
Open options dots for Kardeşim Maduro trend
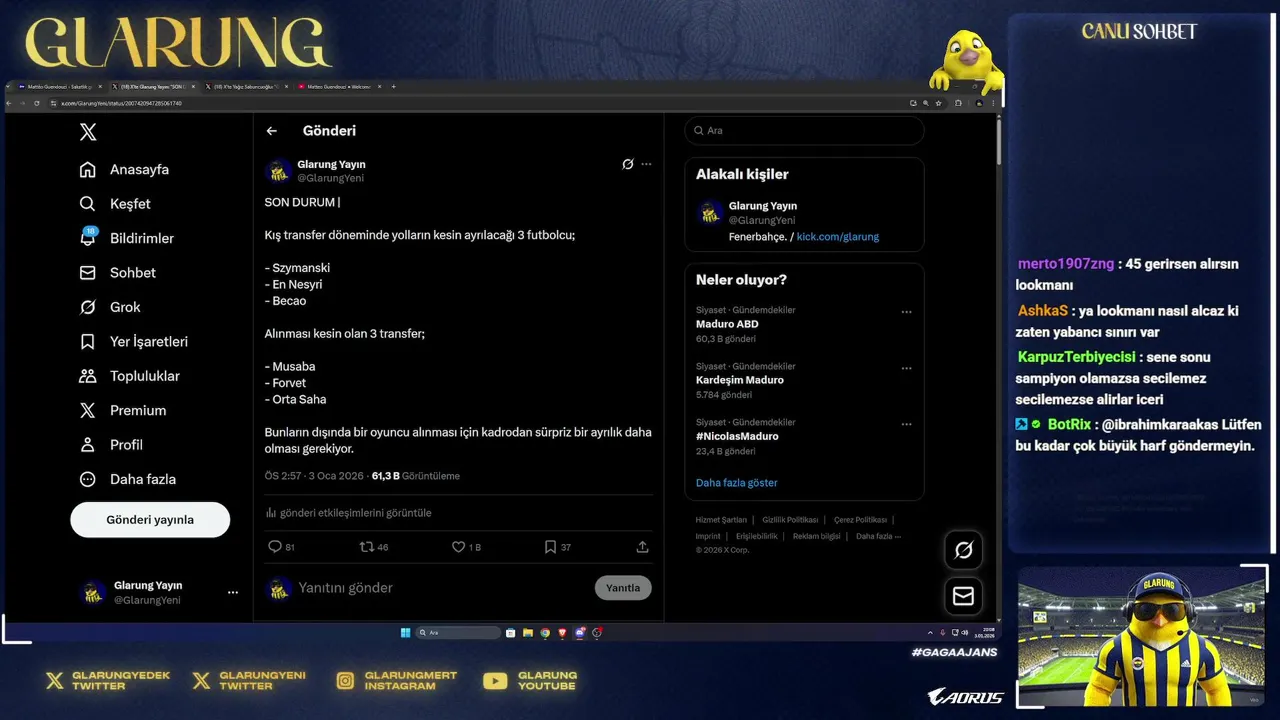906,368
